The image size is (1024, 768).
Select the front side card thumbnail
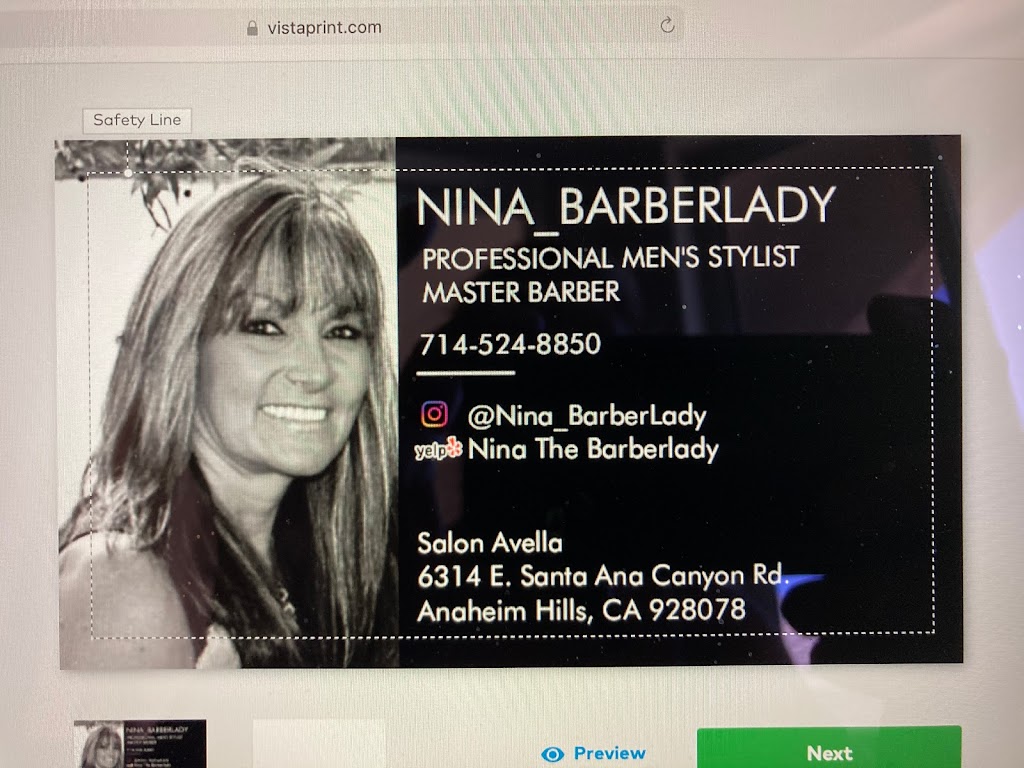click(x=140, y=744)
